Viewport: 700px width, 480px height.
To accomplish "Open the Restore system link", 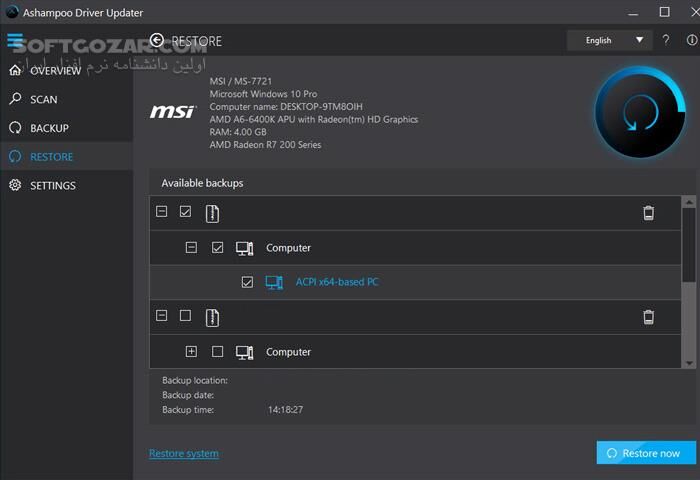I will click(184, 454).
